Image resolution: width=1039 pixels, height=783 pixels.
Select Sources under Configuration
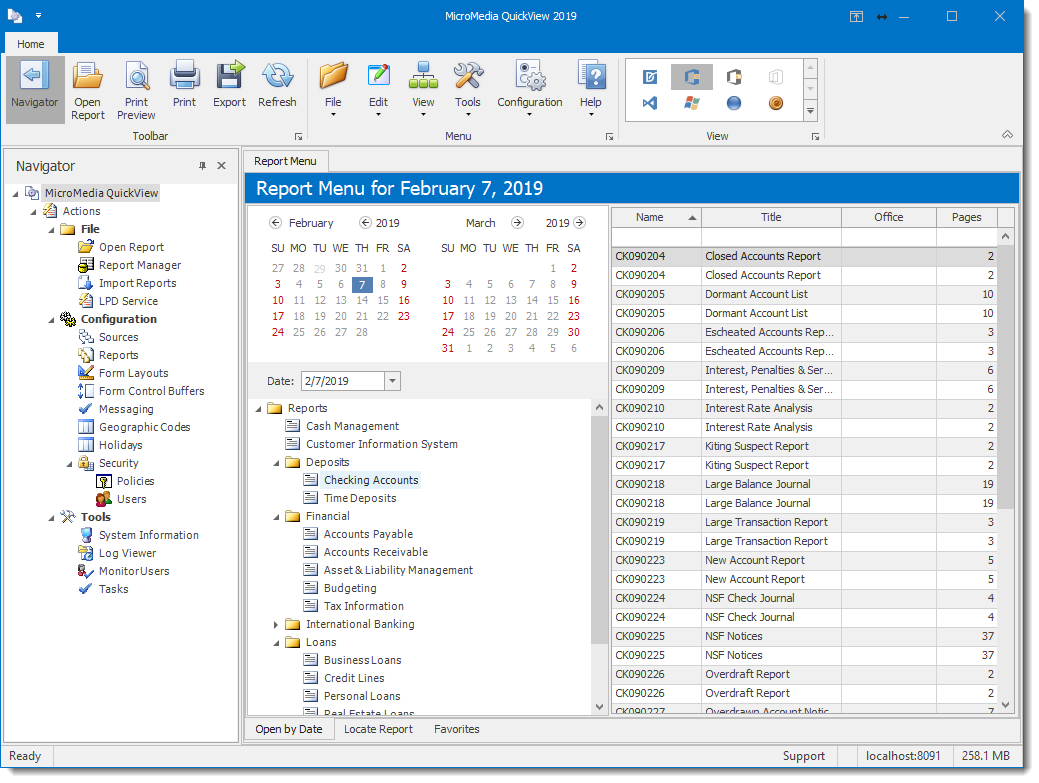tap(118, 337)
